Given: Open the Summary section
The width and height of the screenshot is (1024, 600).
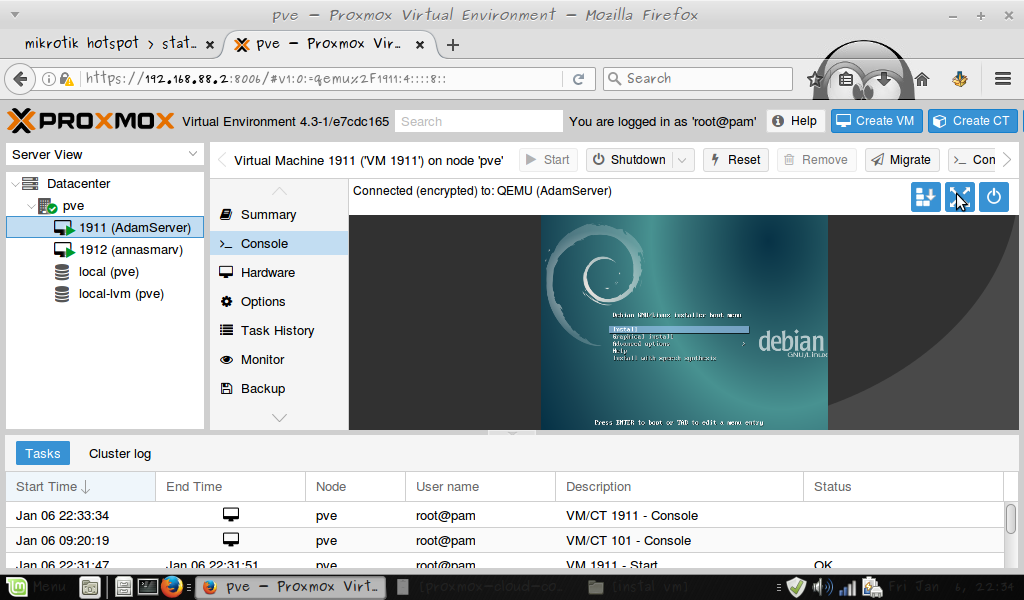Looking at the screenshot, I should pos(279,215).
